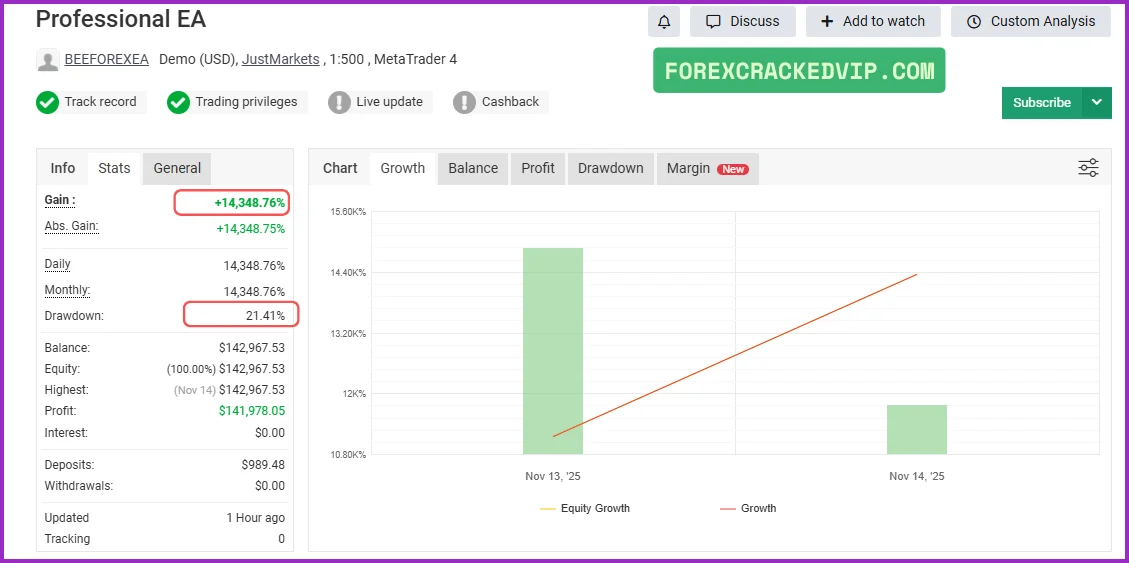
Task: Open the General tab
Action: click(x=177, y=168)
